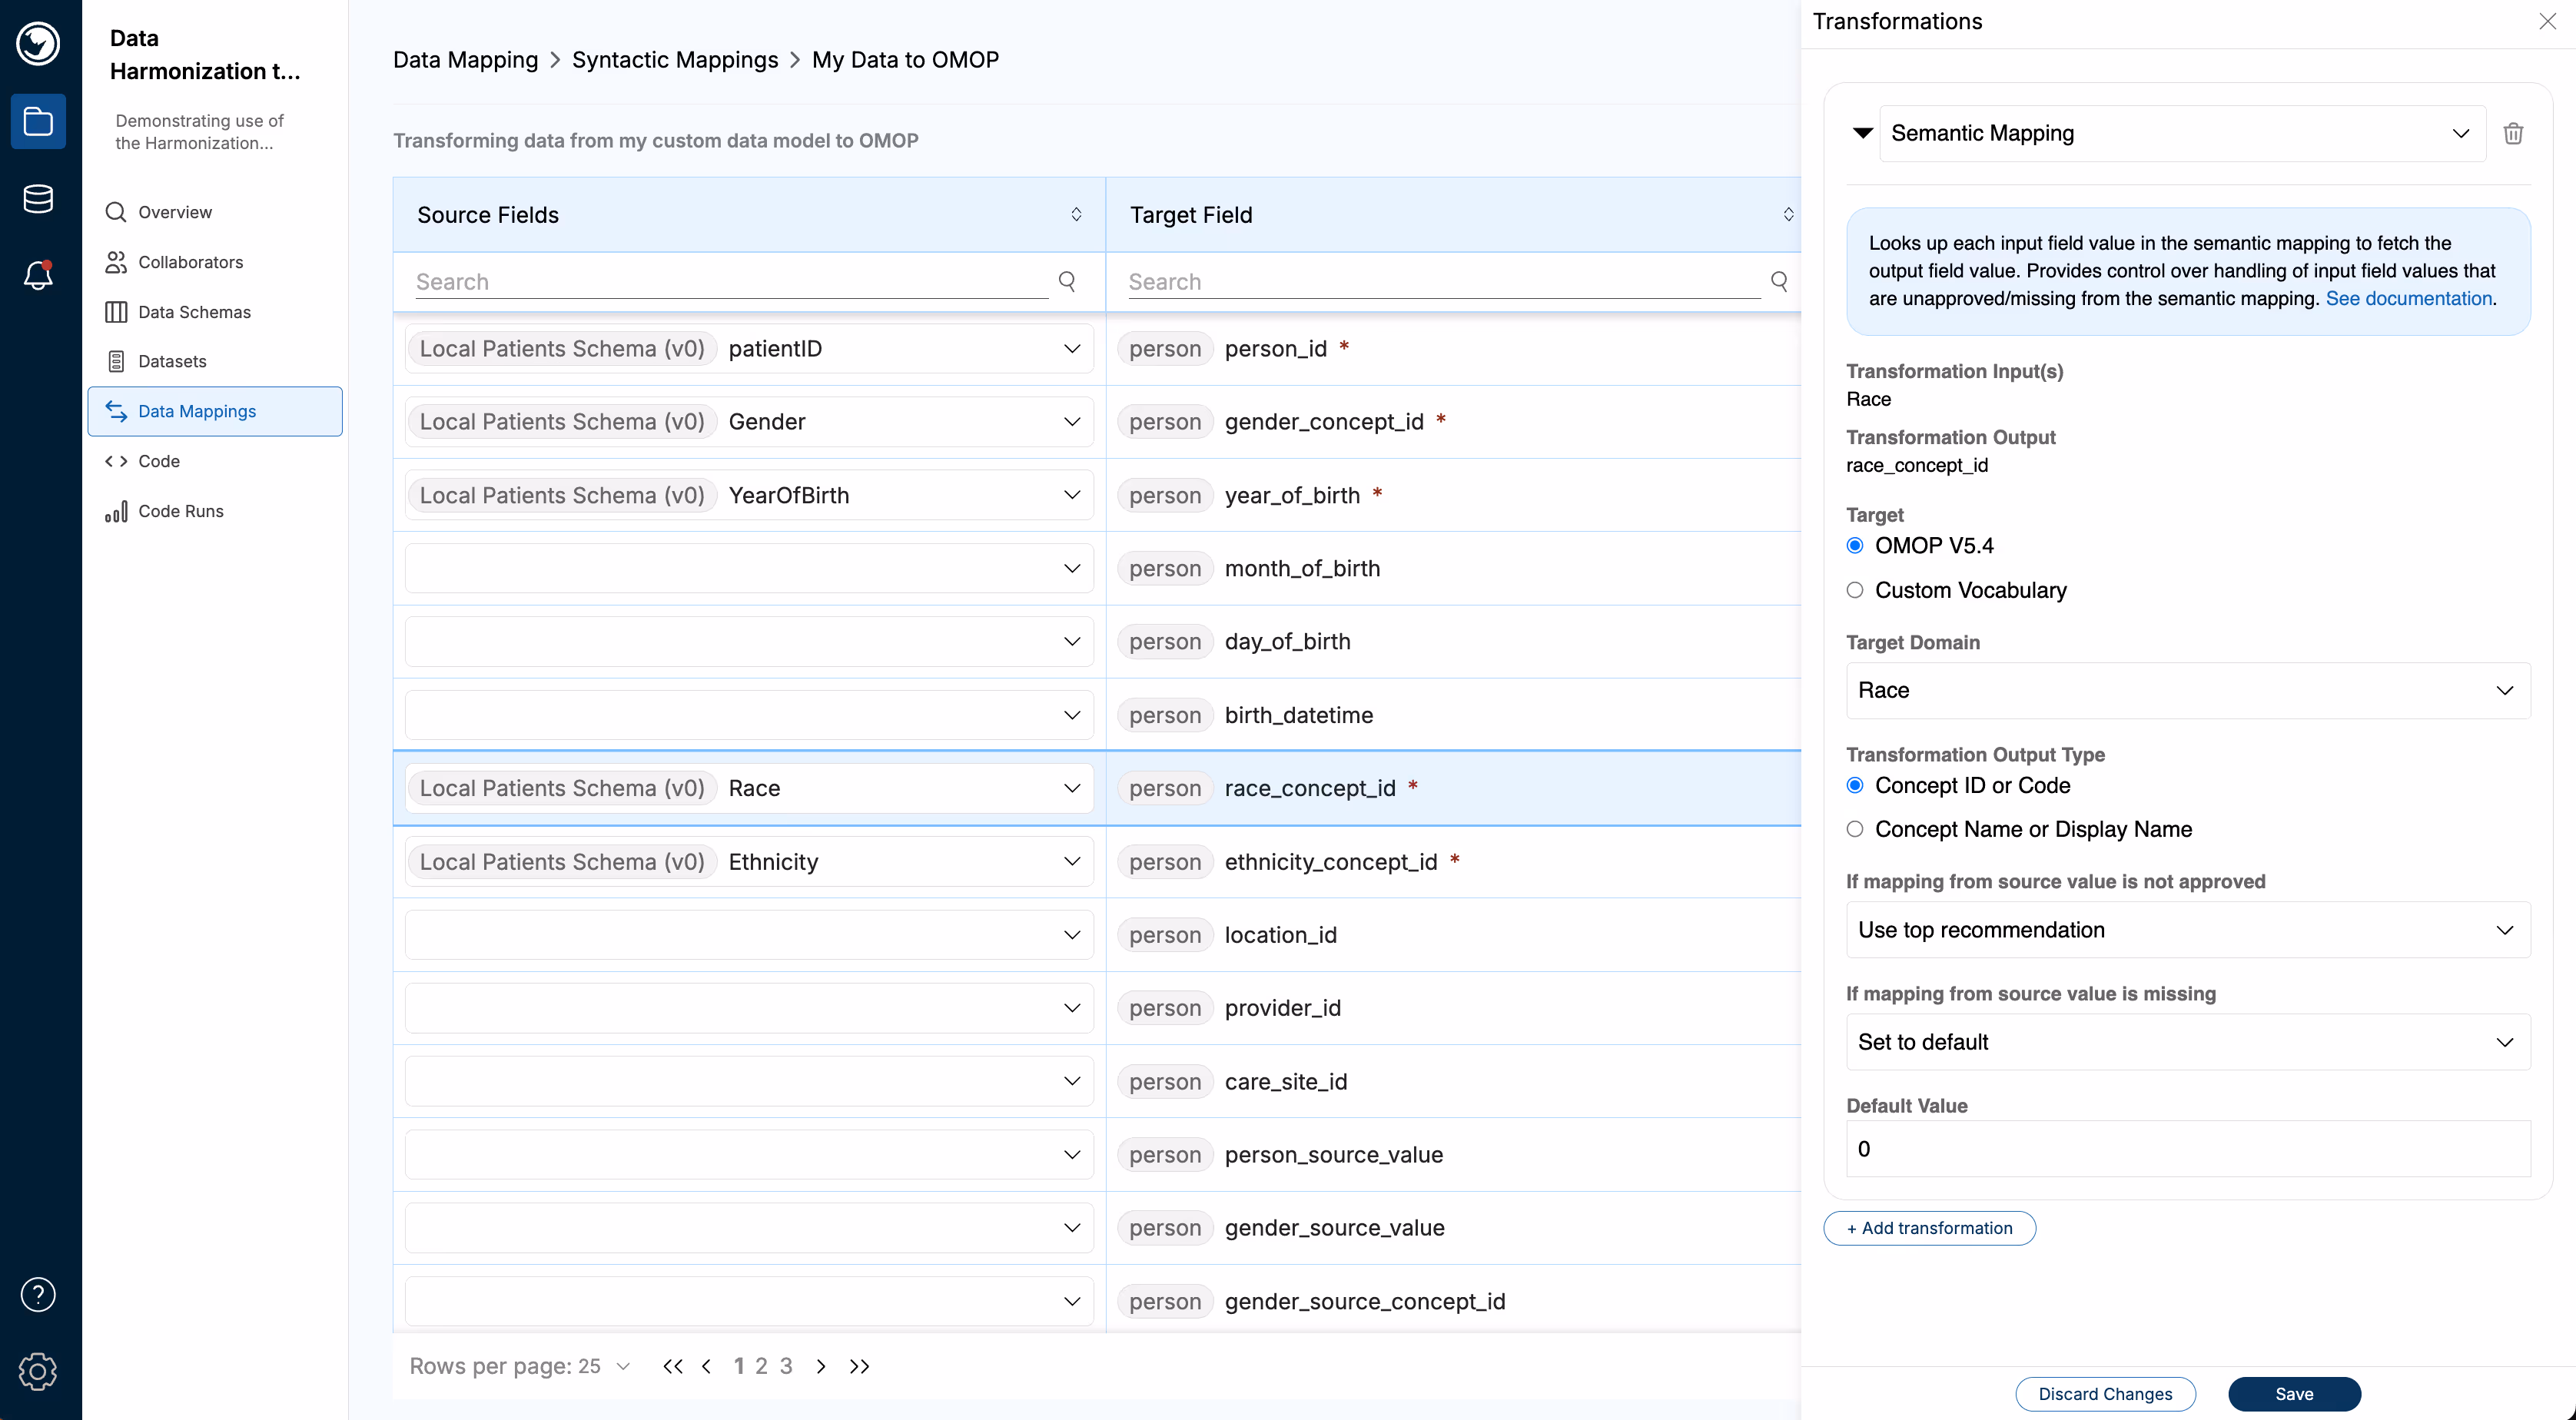Select the birth_datetime target field row
Image resolution: width=2576 pixels, height=1420 pixels.
tap(1453, 715)
